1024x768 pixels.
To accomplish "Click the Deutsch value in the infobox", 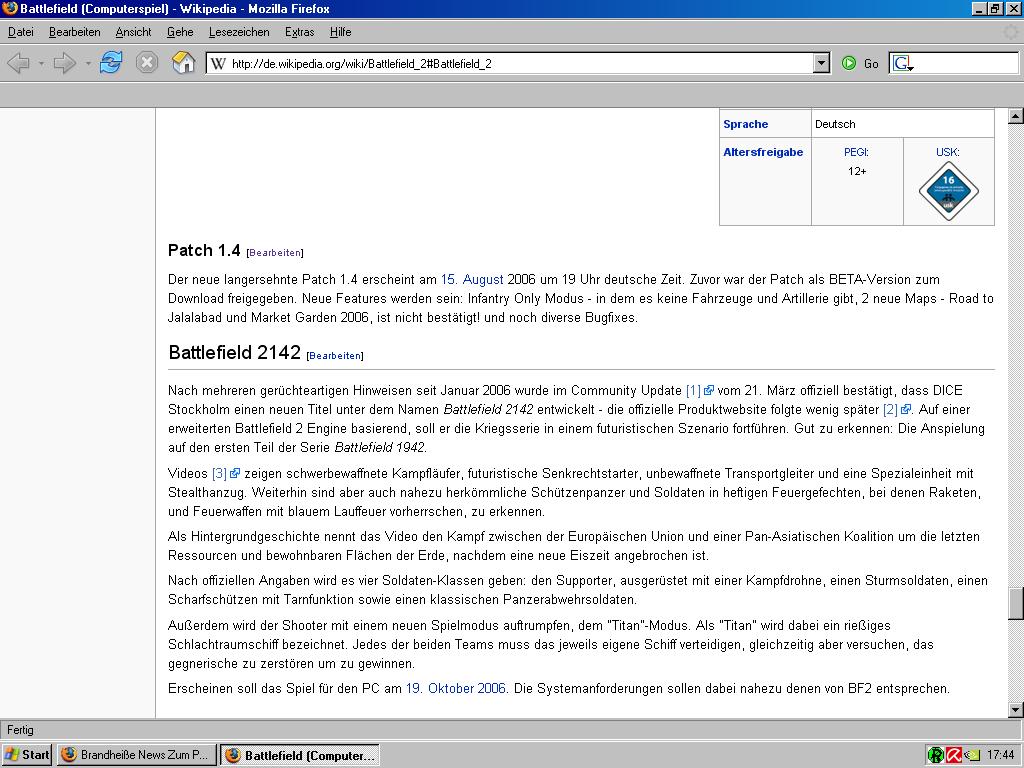I will pos(835,124).
